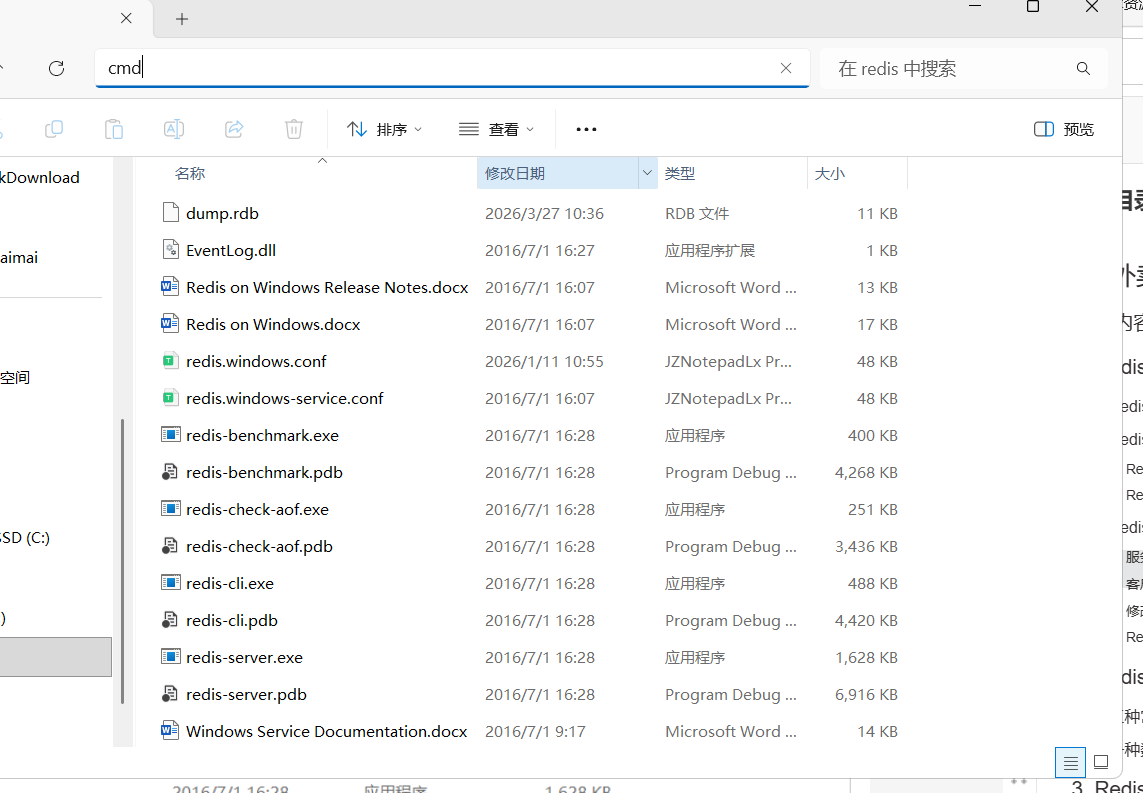Screen dimensions: 1143x793
Task: Click the navigation pane vertical scrollbar
Action: coord(122,561)
